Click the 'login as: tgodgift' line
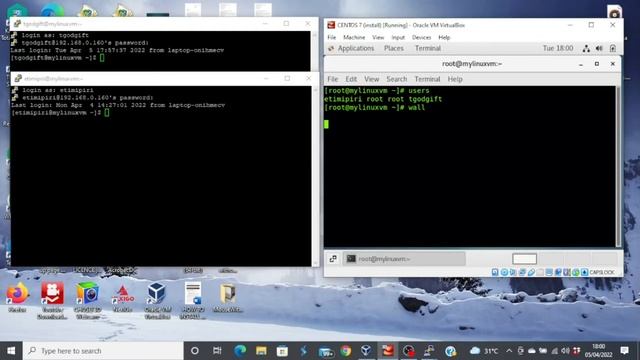Viewport: 640px width, 360px height. (55, 35)
